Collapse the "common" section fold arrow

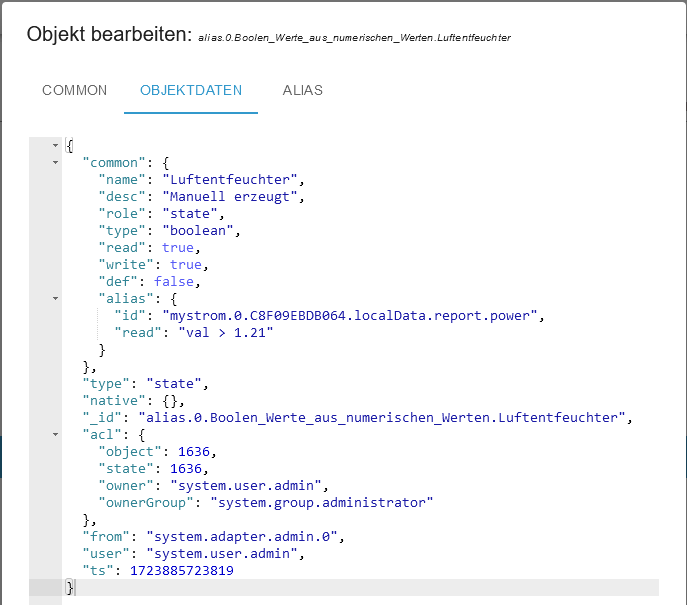[x=56, y=162]
